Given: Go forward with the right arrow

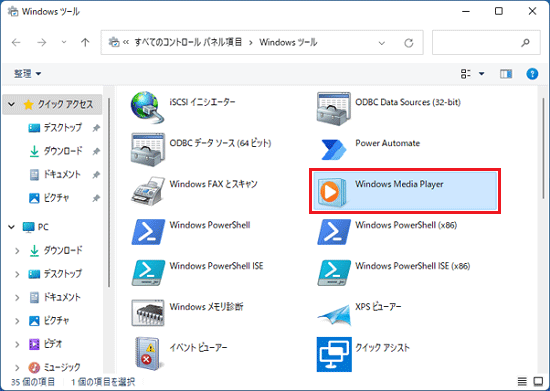Looking at the screenshot, I should click(x=42, y=43).
